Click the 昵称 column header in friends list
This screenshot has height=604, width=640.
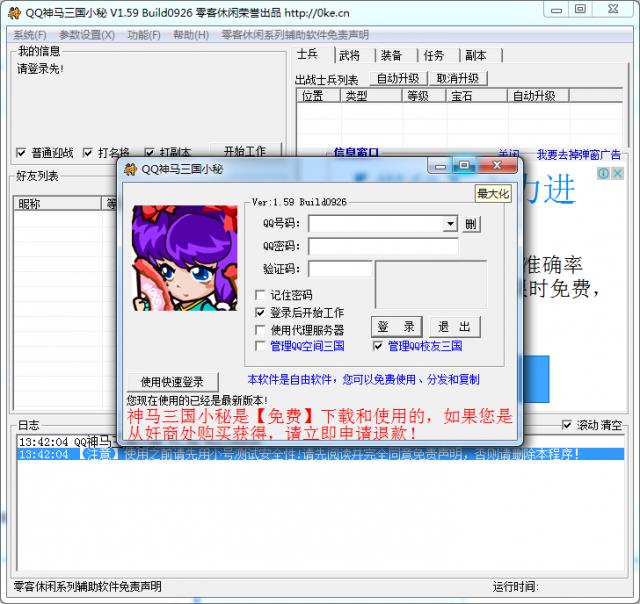click(x=58, y=203)
